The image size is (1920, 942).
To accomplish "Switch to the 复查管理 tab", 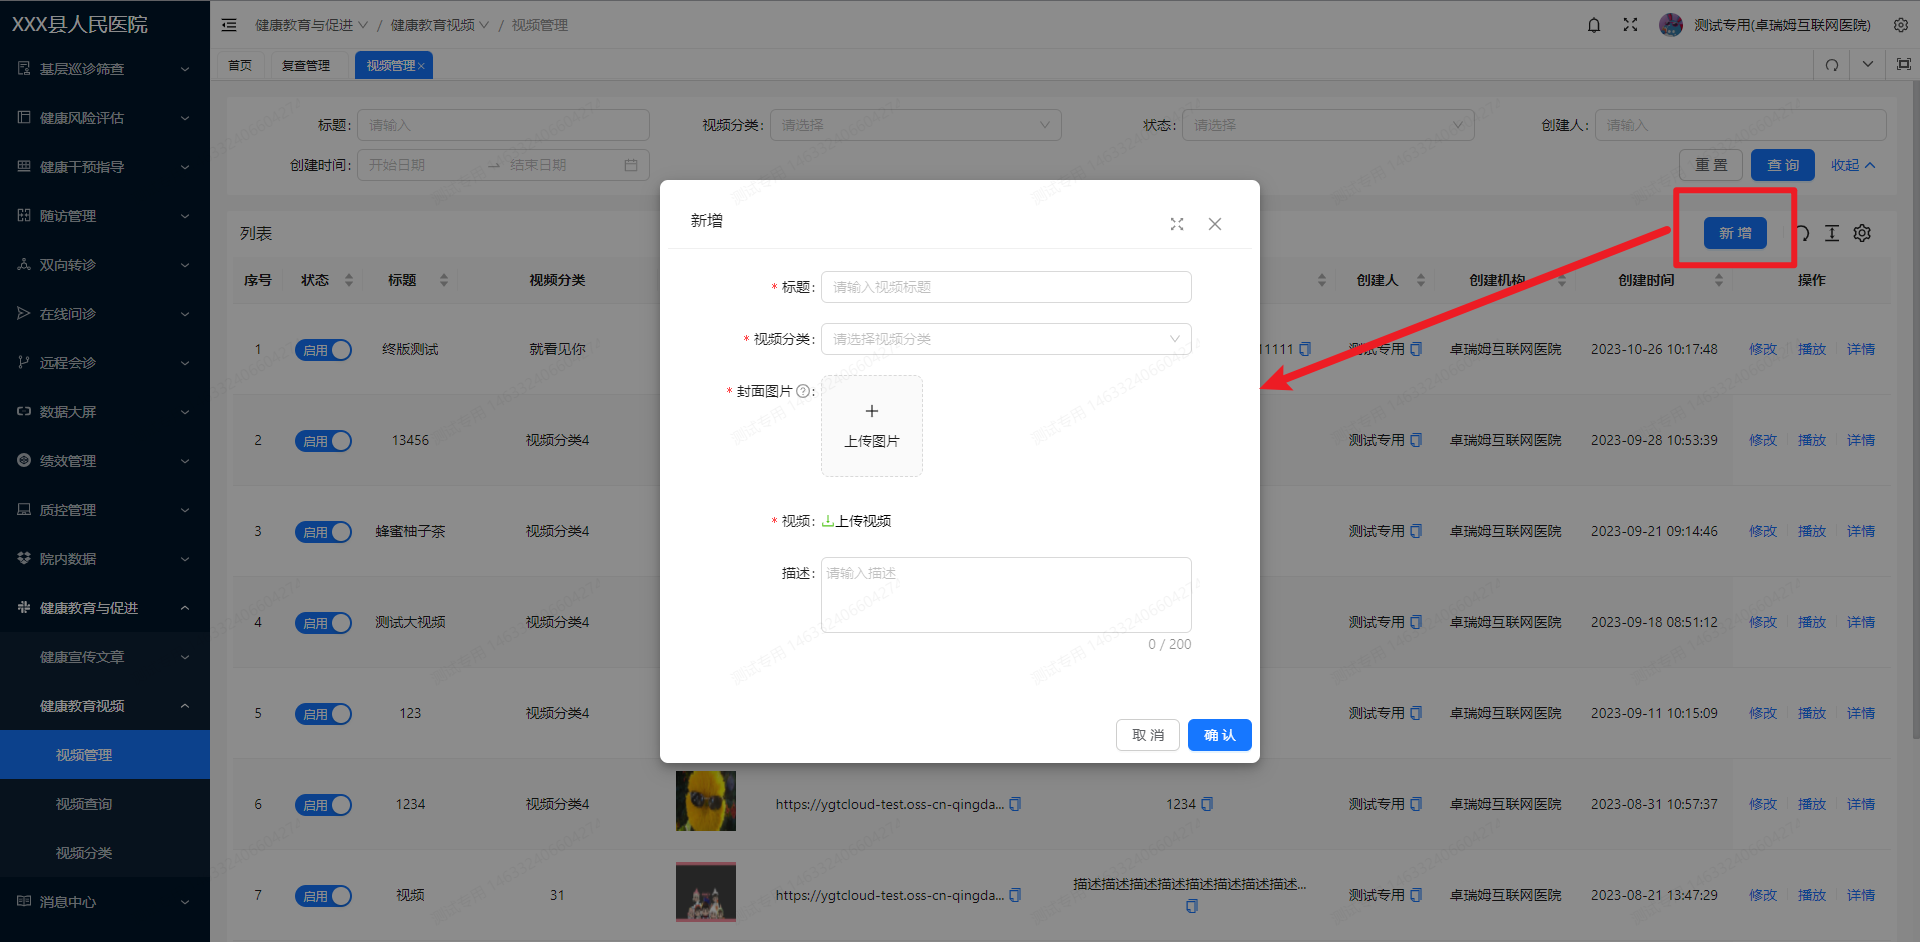I will (307, 64).
